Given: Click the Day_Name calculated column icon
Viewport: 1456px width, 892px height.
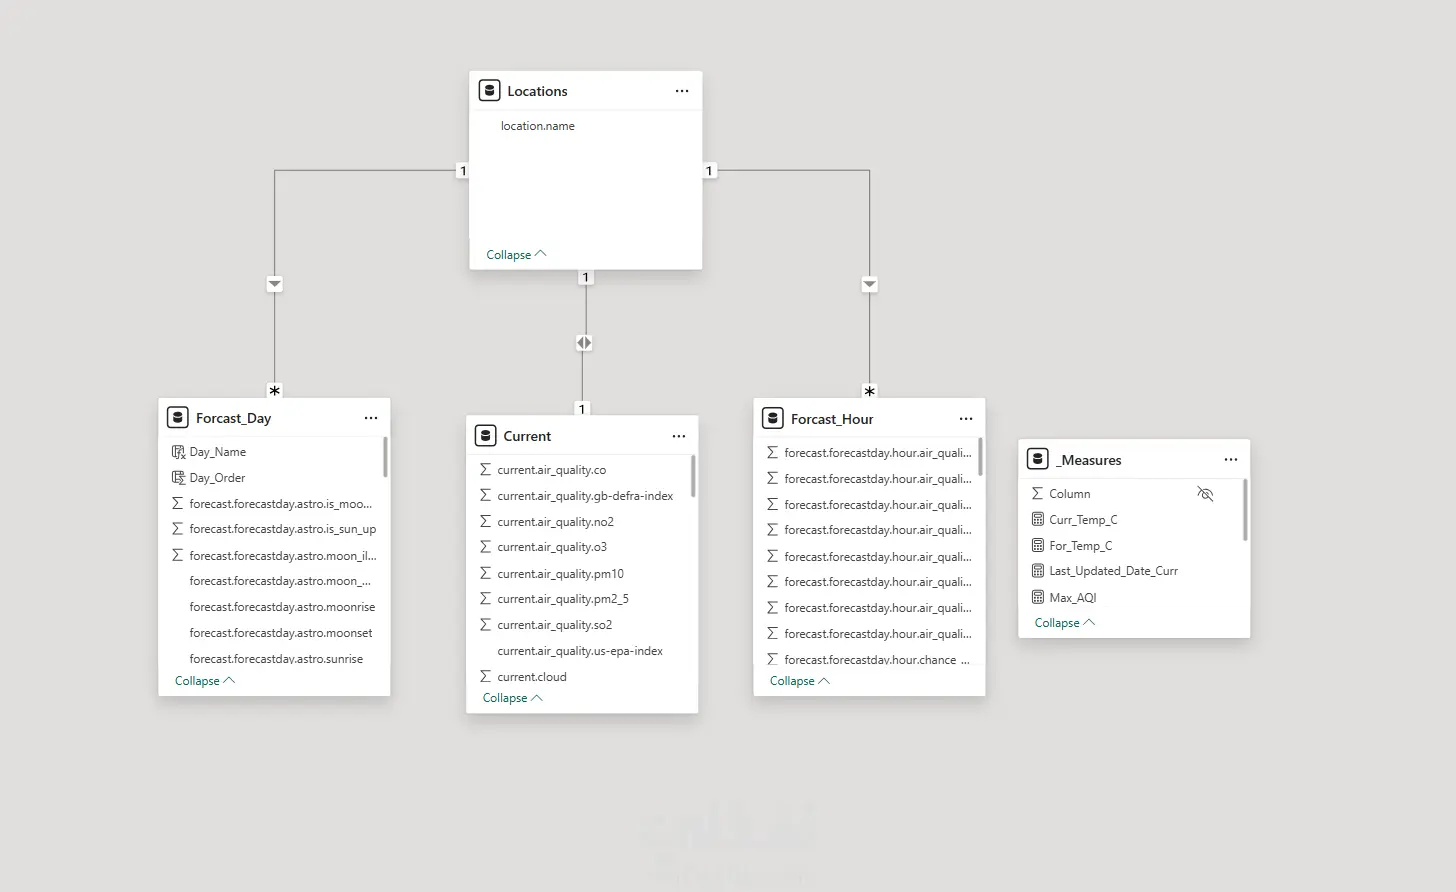Looking at the screenshot, I should [x=178, y=452].
